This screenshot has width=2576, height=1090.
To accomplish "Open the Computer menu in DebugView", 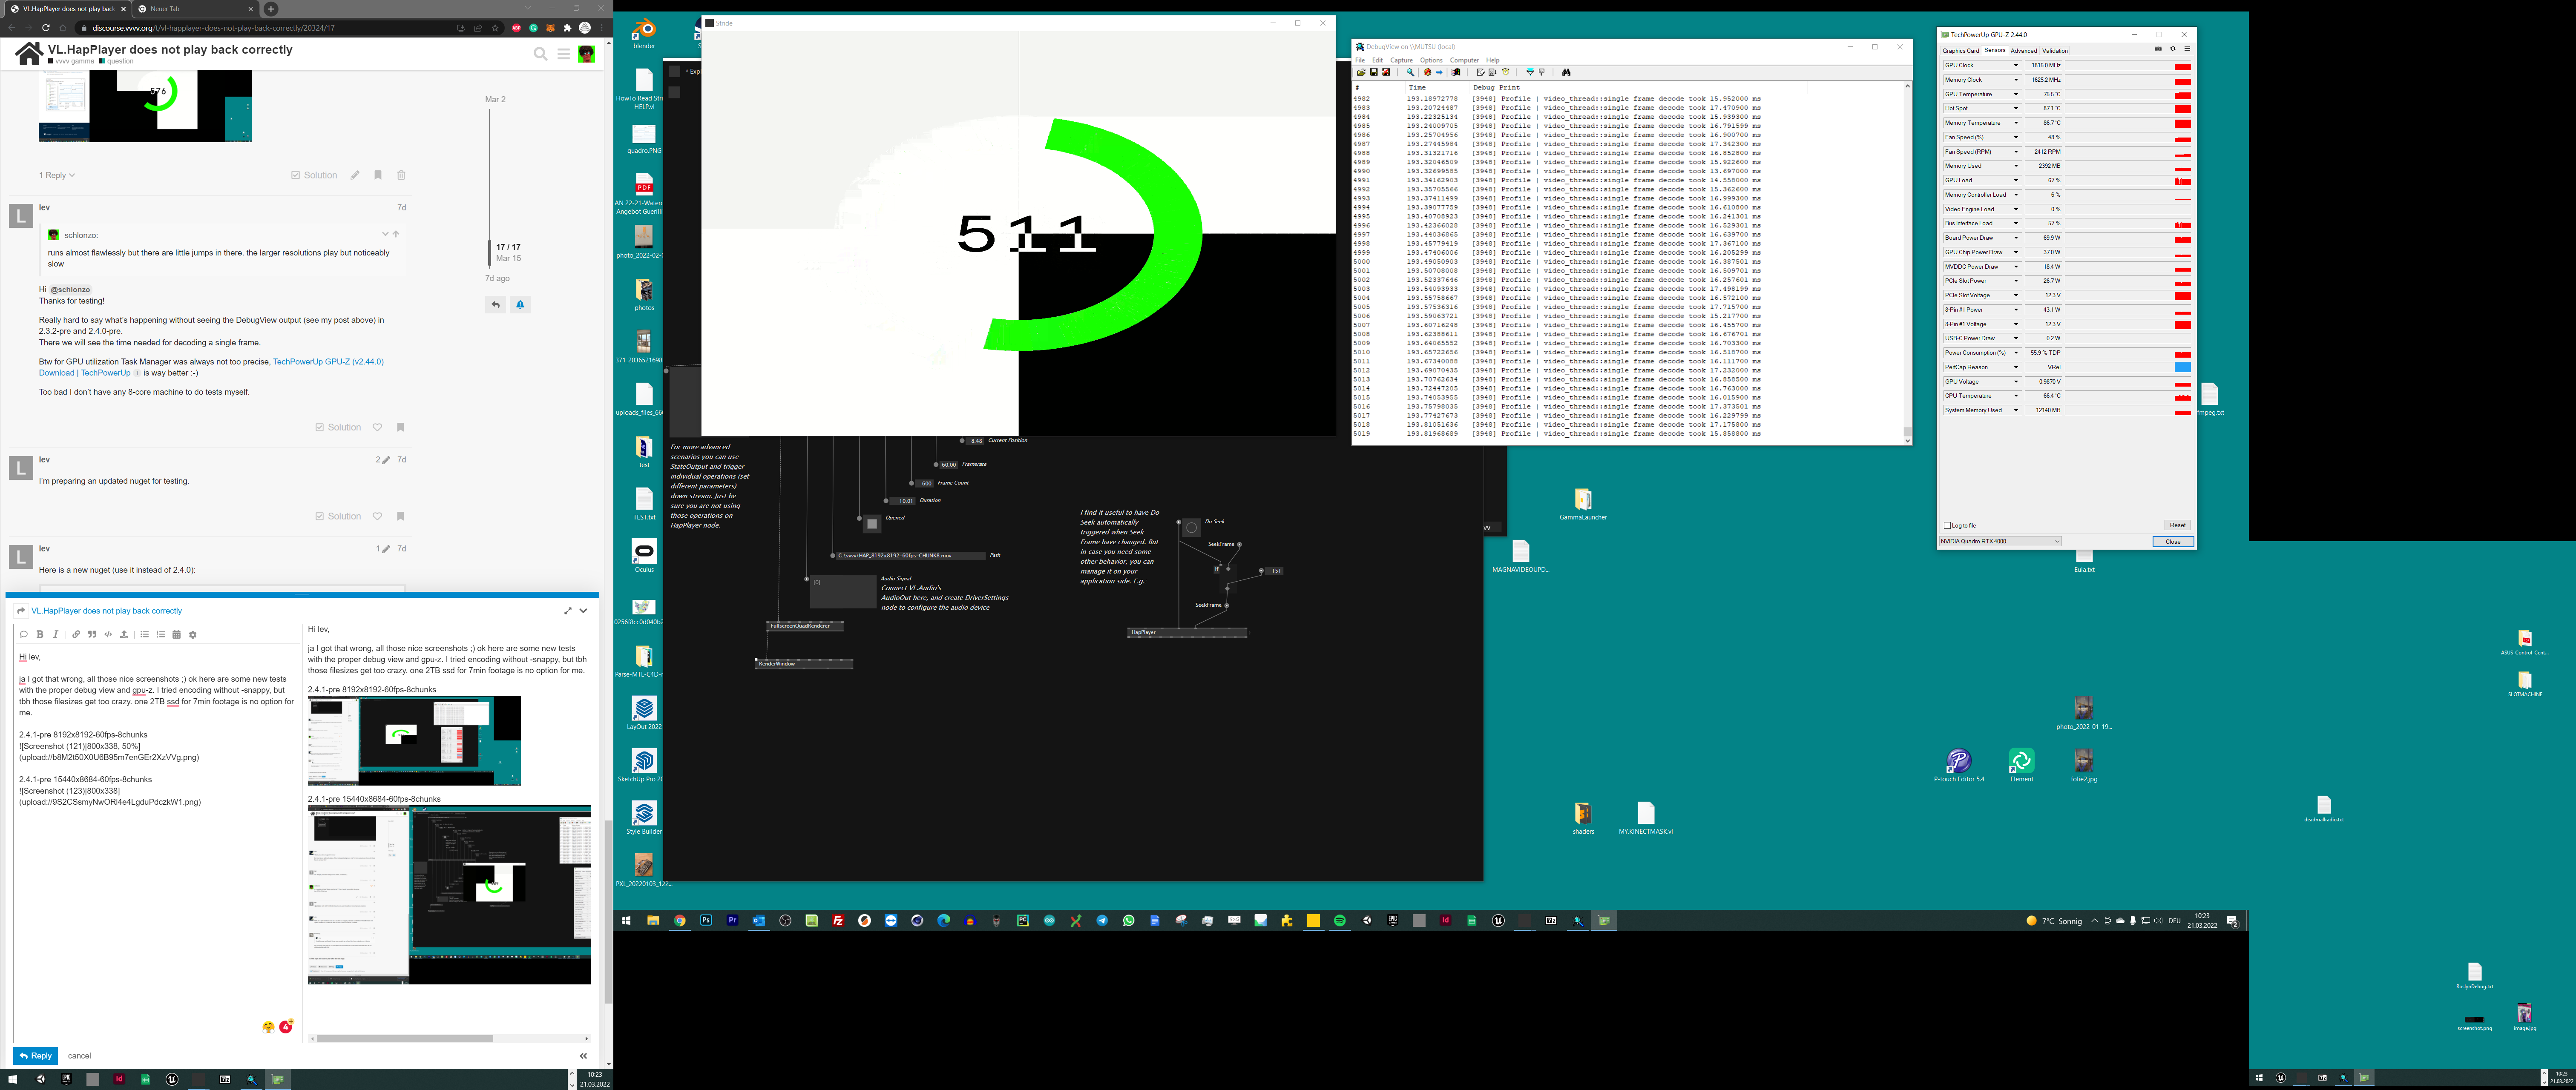I will point(1464,60).
